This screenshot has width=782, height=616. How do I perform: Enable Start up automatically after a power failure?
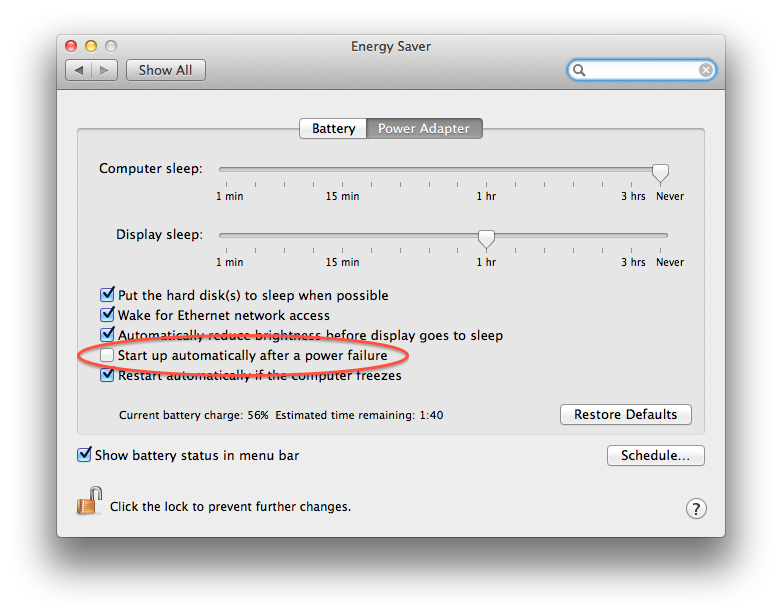[x=107, y=355]
